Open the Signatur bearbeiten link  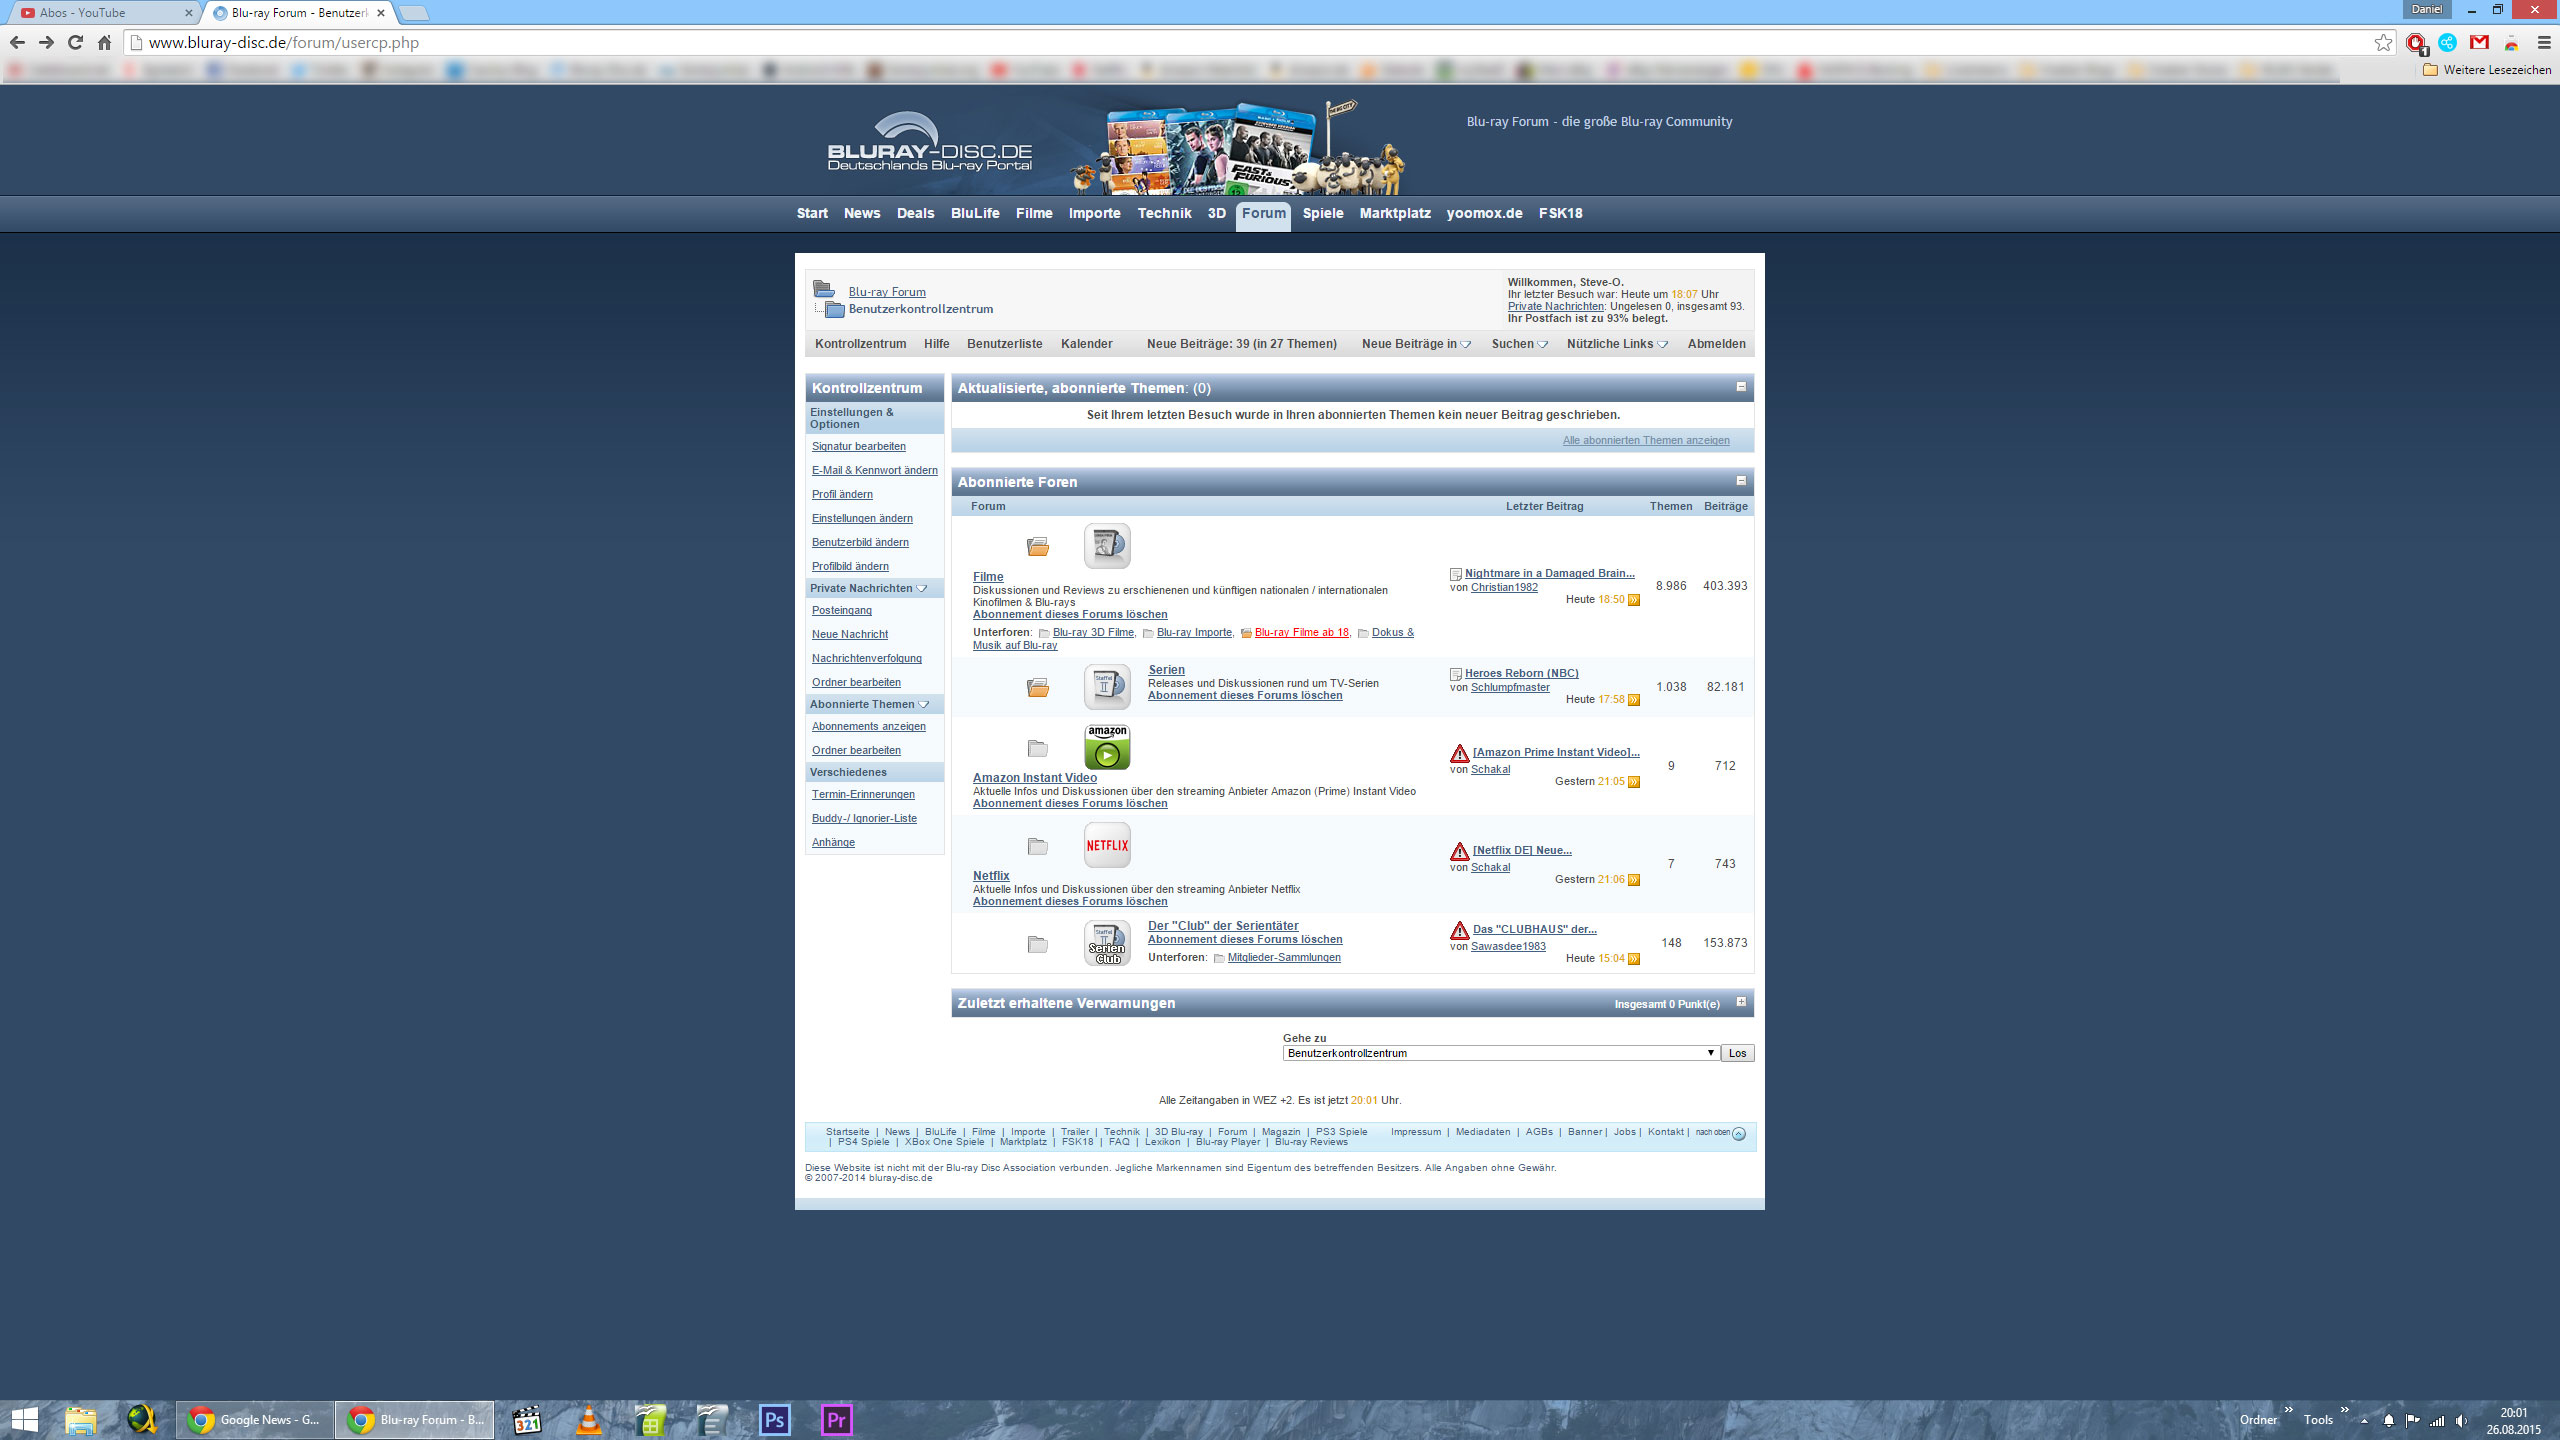pyautogui.click(x=858, y=446)
